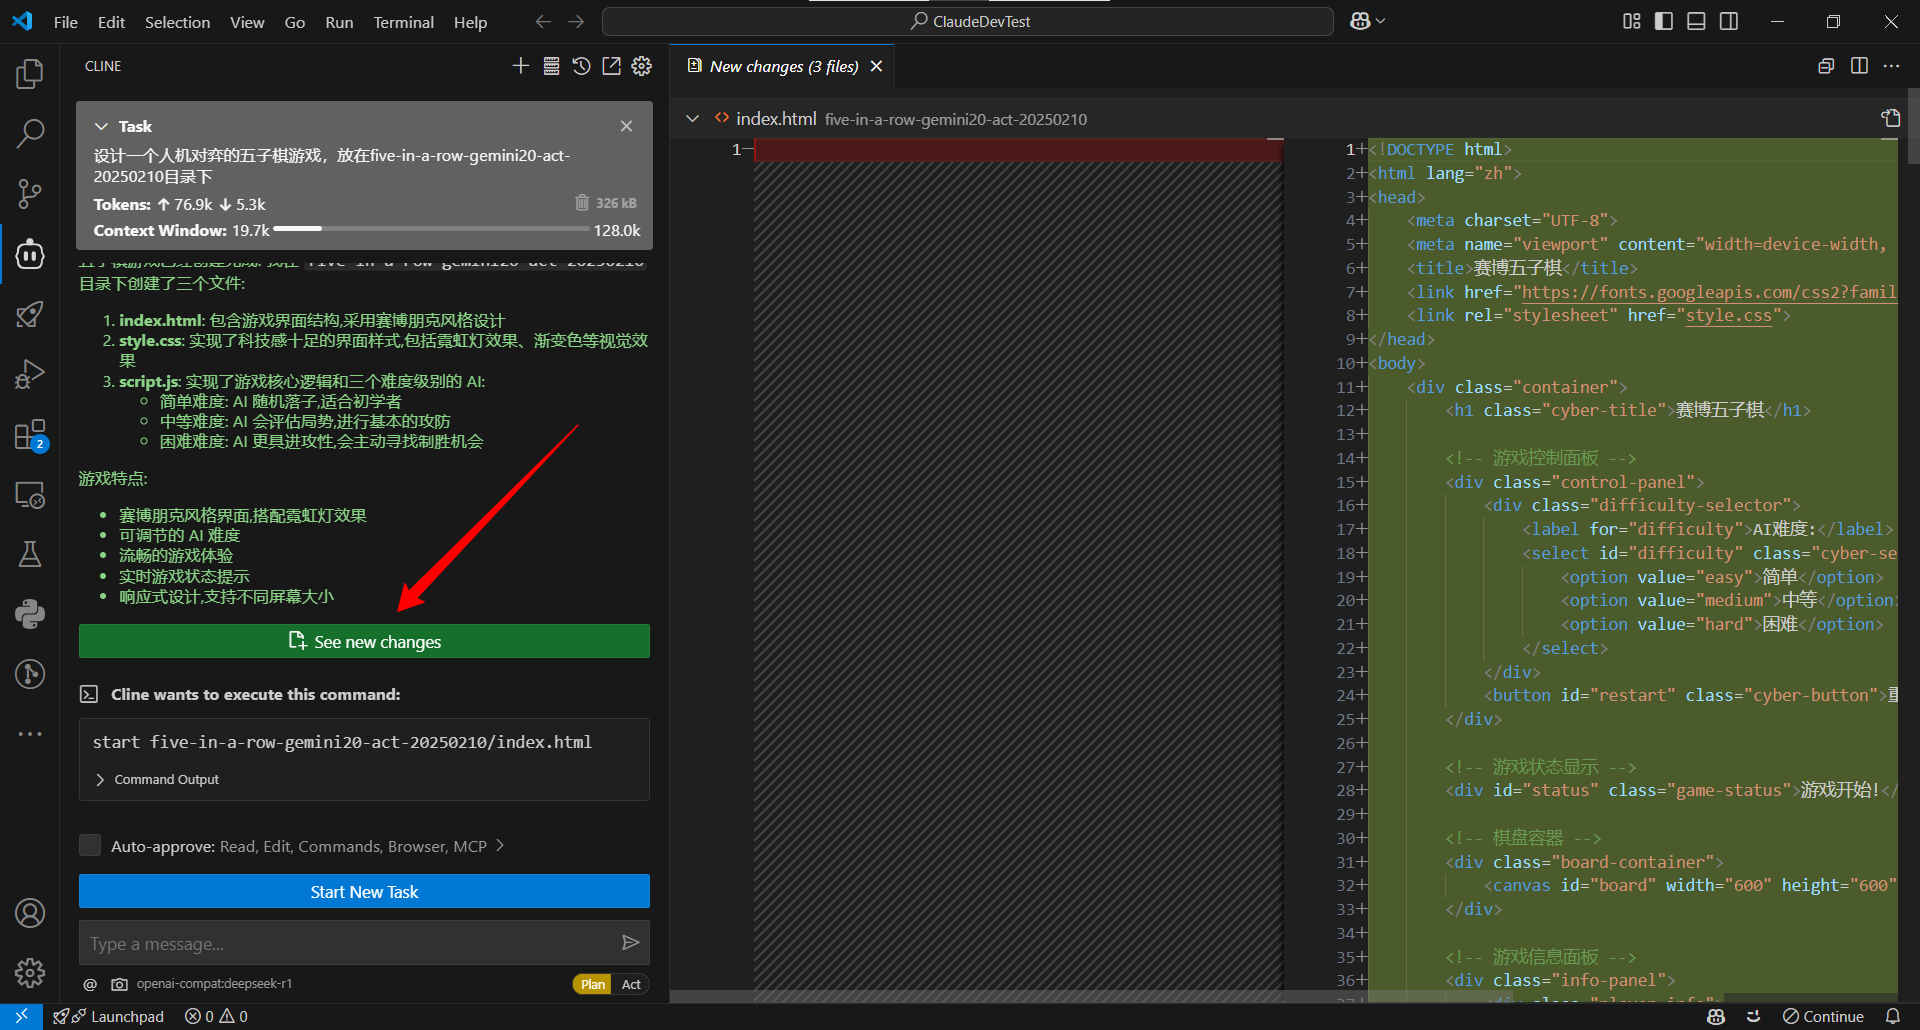
Task: Open the Cline robot sidebar icon
Action: pyautogui.click(x=30, y=254)
